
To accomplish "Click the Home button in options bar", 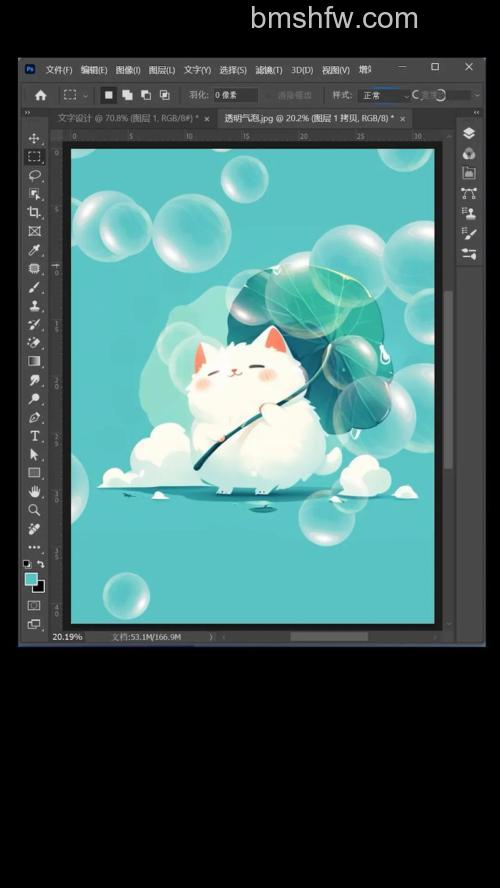I will point(41,96).
